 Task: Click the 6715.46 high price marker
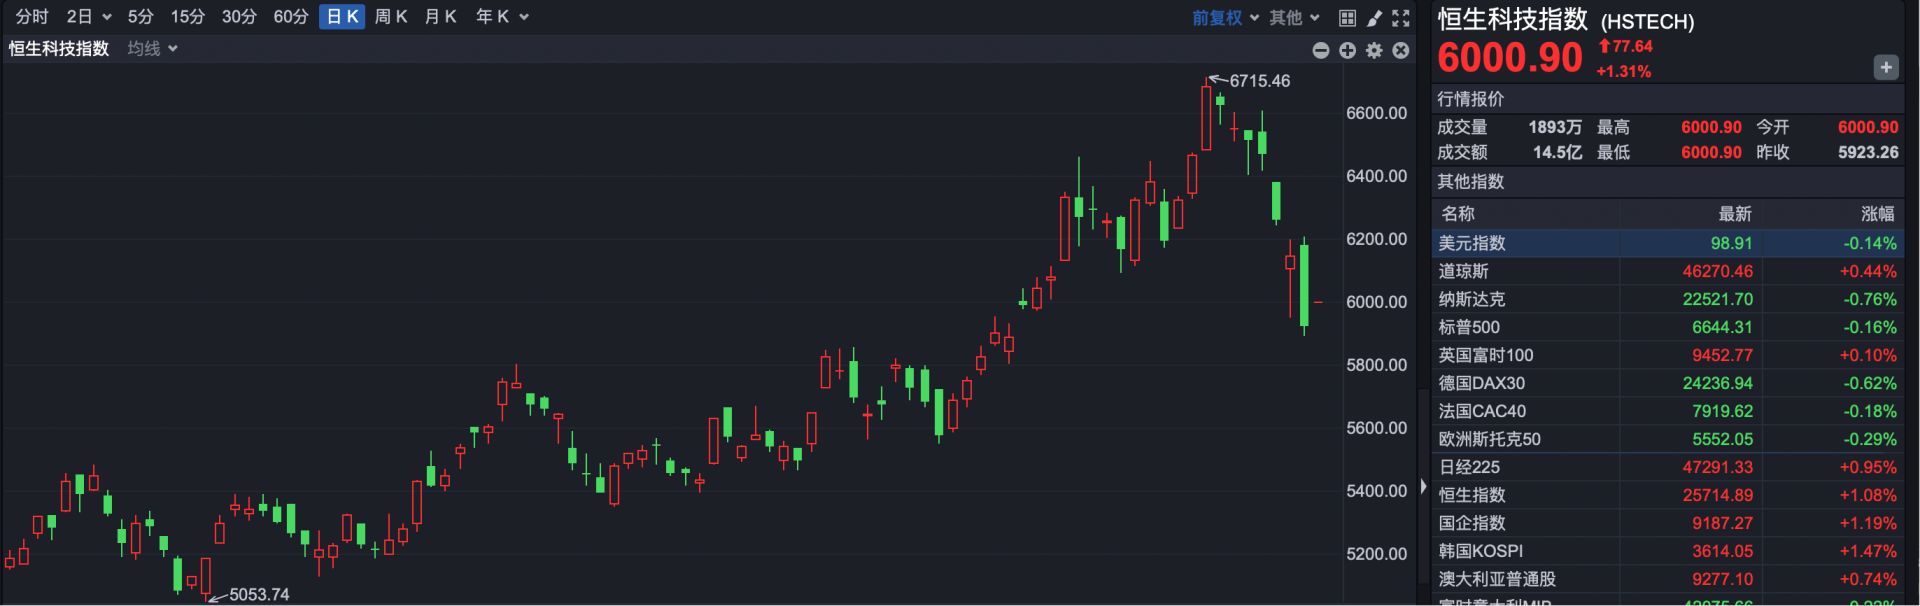(1258, 81)
